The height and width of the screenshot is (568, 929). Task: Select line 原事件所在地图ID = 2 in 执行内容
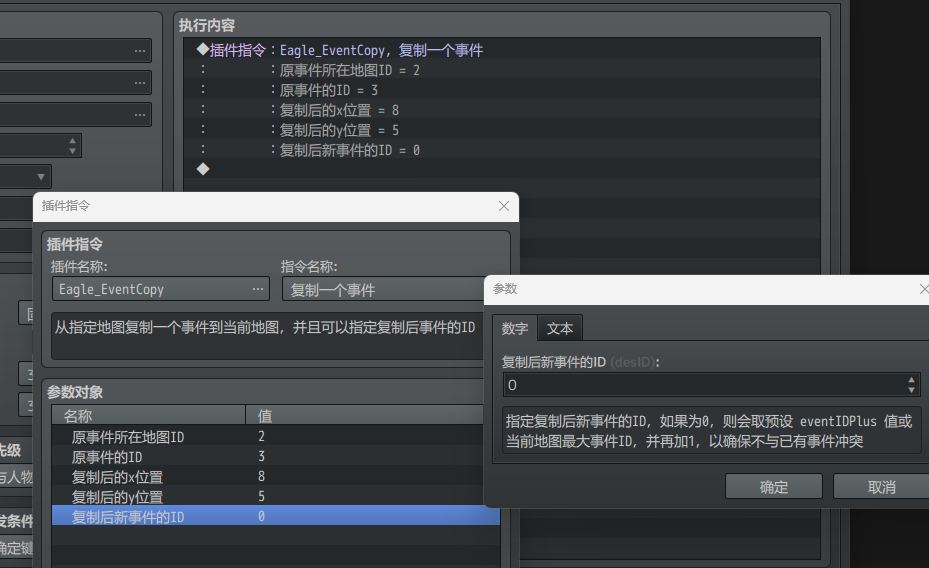pyautogui.click(x=502, y=70)
